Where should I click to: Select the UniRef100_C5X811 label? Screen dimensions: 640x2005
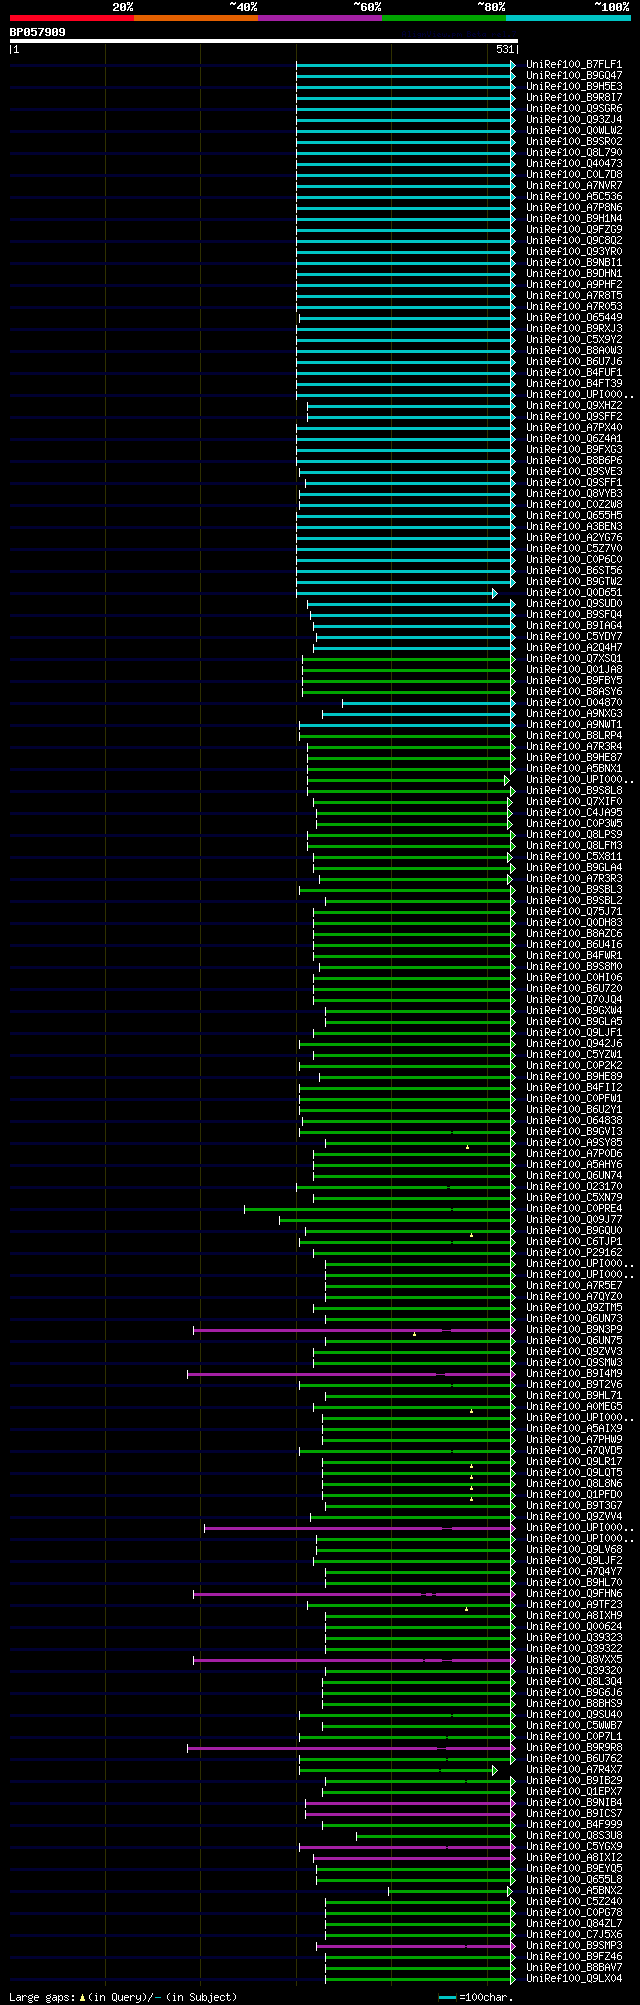(574, 856)
